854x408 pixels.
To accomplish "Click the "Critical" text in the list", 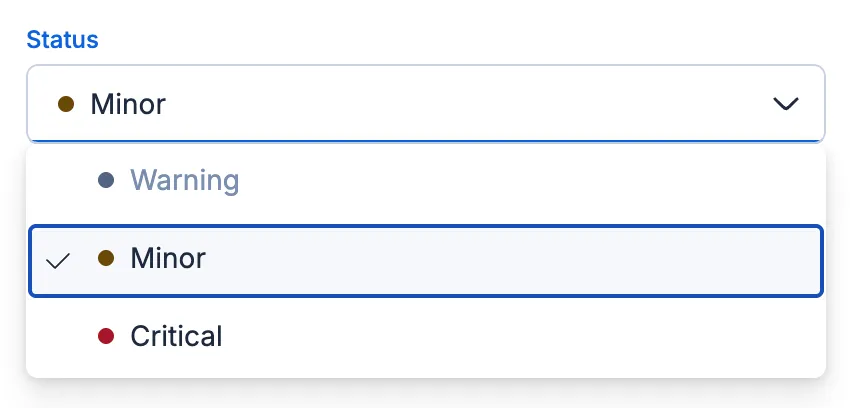I will [x=176, y=337].
